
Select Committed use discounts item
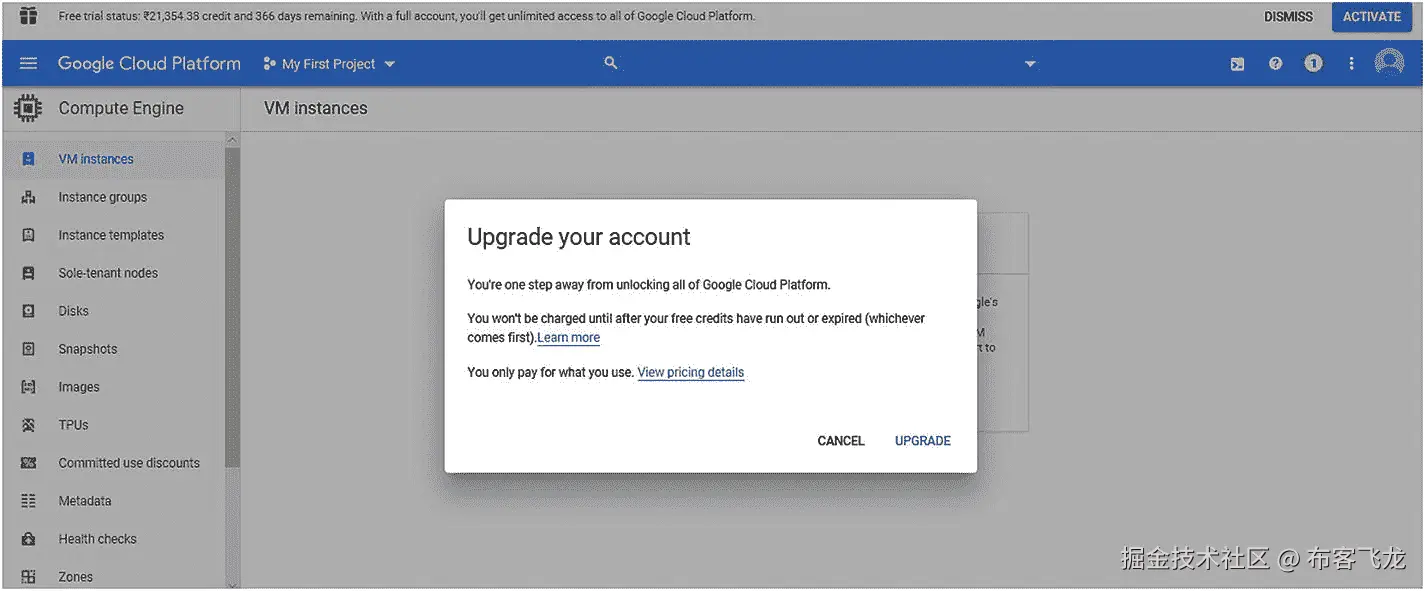click(114, 463)
